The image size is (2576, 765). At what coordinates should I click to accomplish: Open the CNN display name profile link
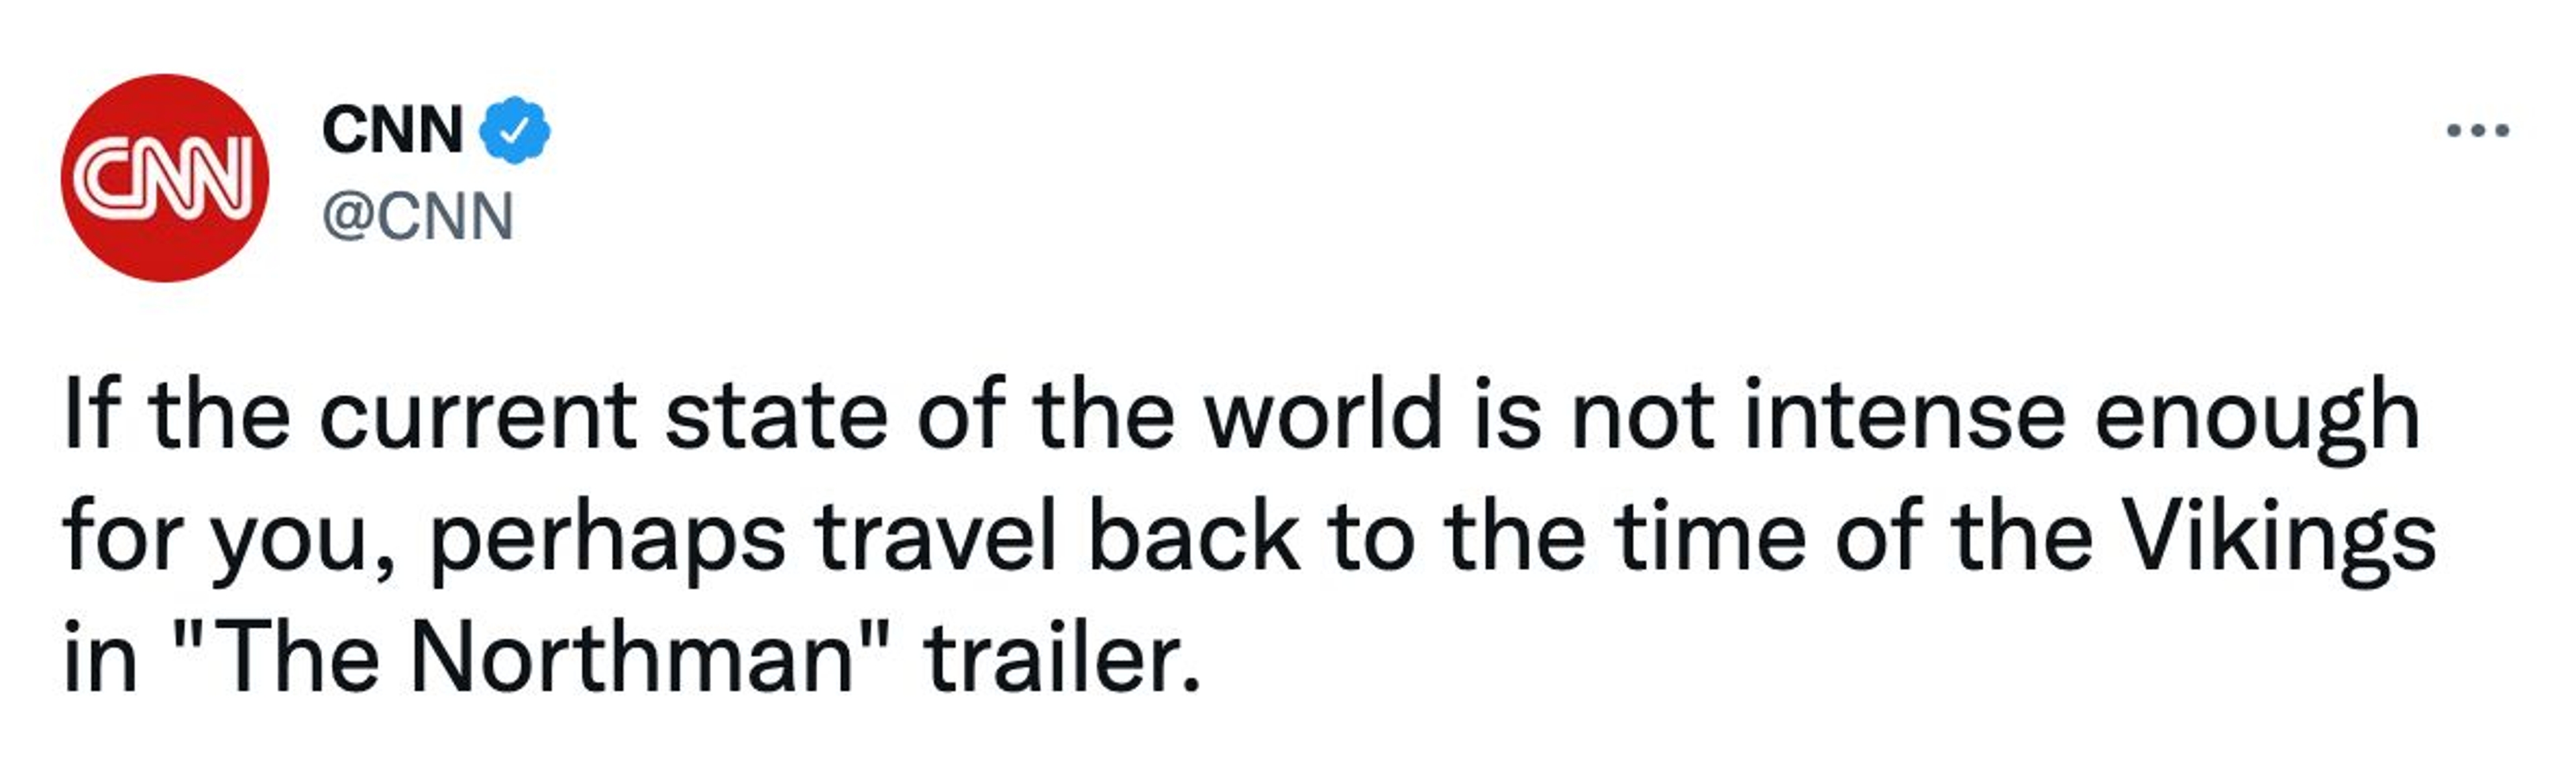pos(392,130)
